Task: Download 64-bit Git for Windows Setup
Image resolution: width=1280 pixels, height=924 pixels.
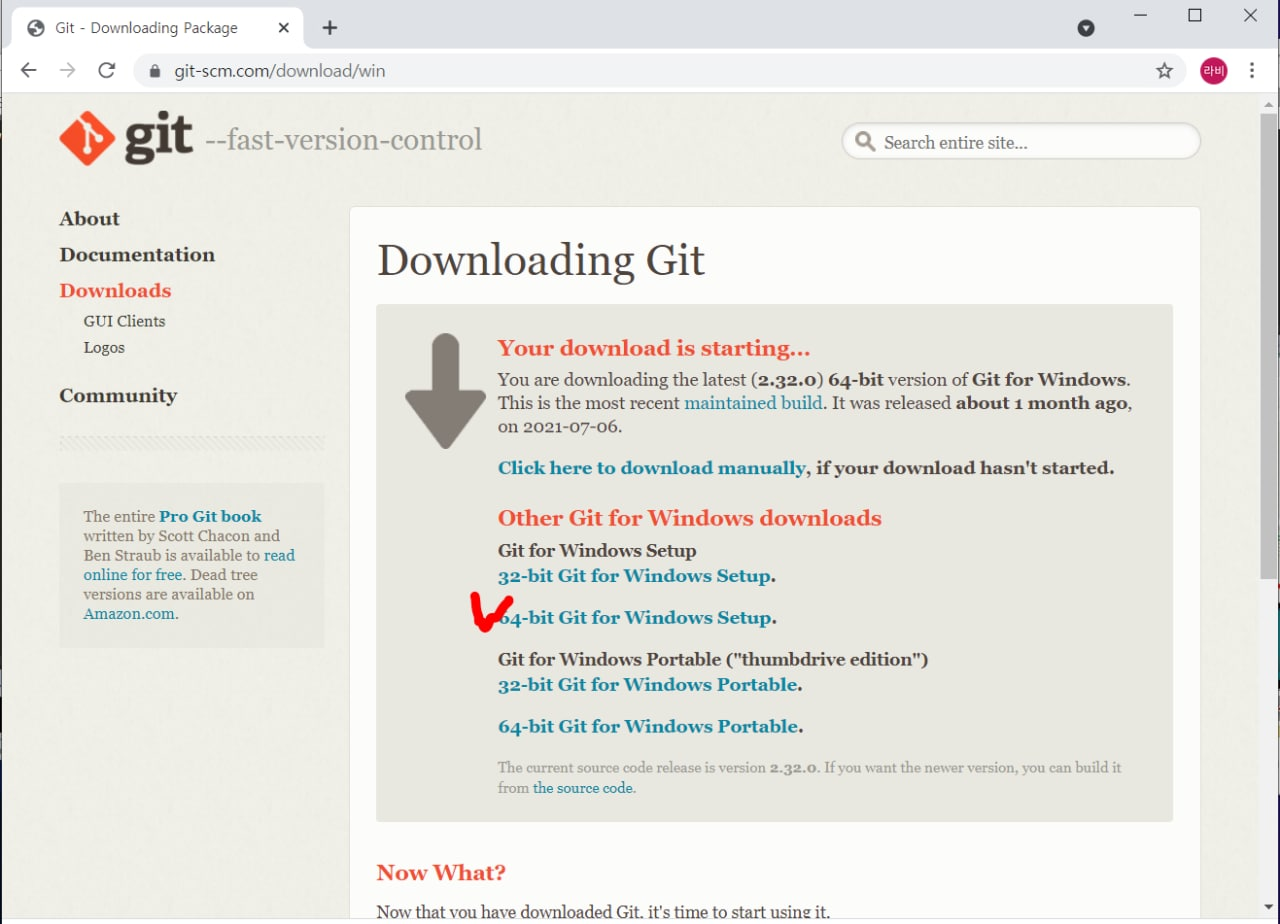Action: [634, 618]
